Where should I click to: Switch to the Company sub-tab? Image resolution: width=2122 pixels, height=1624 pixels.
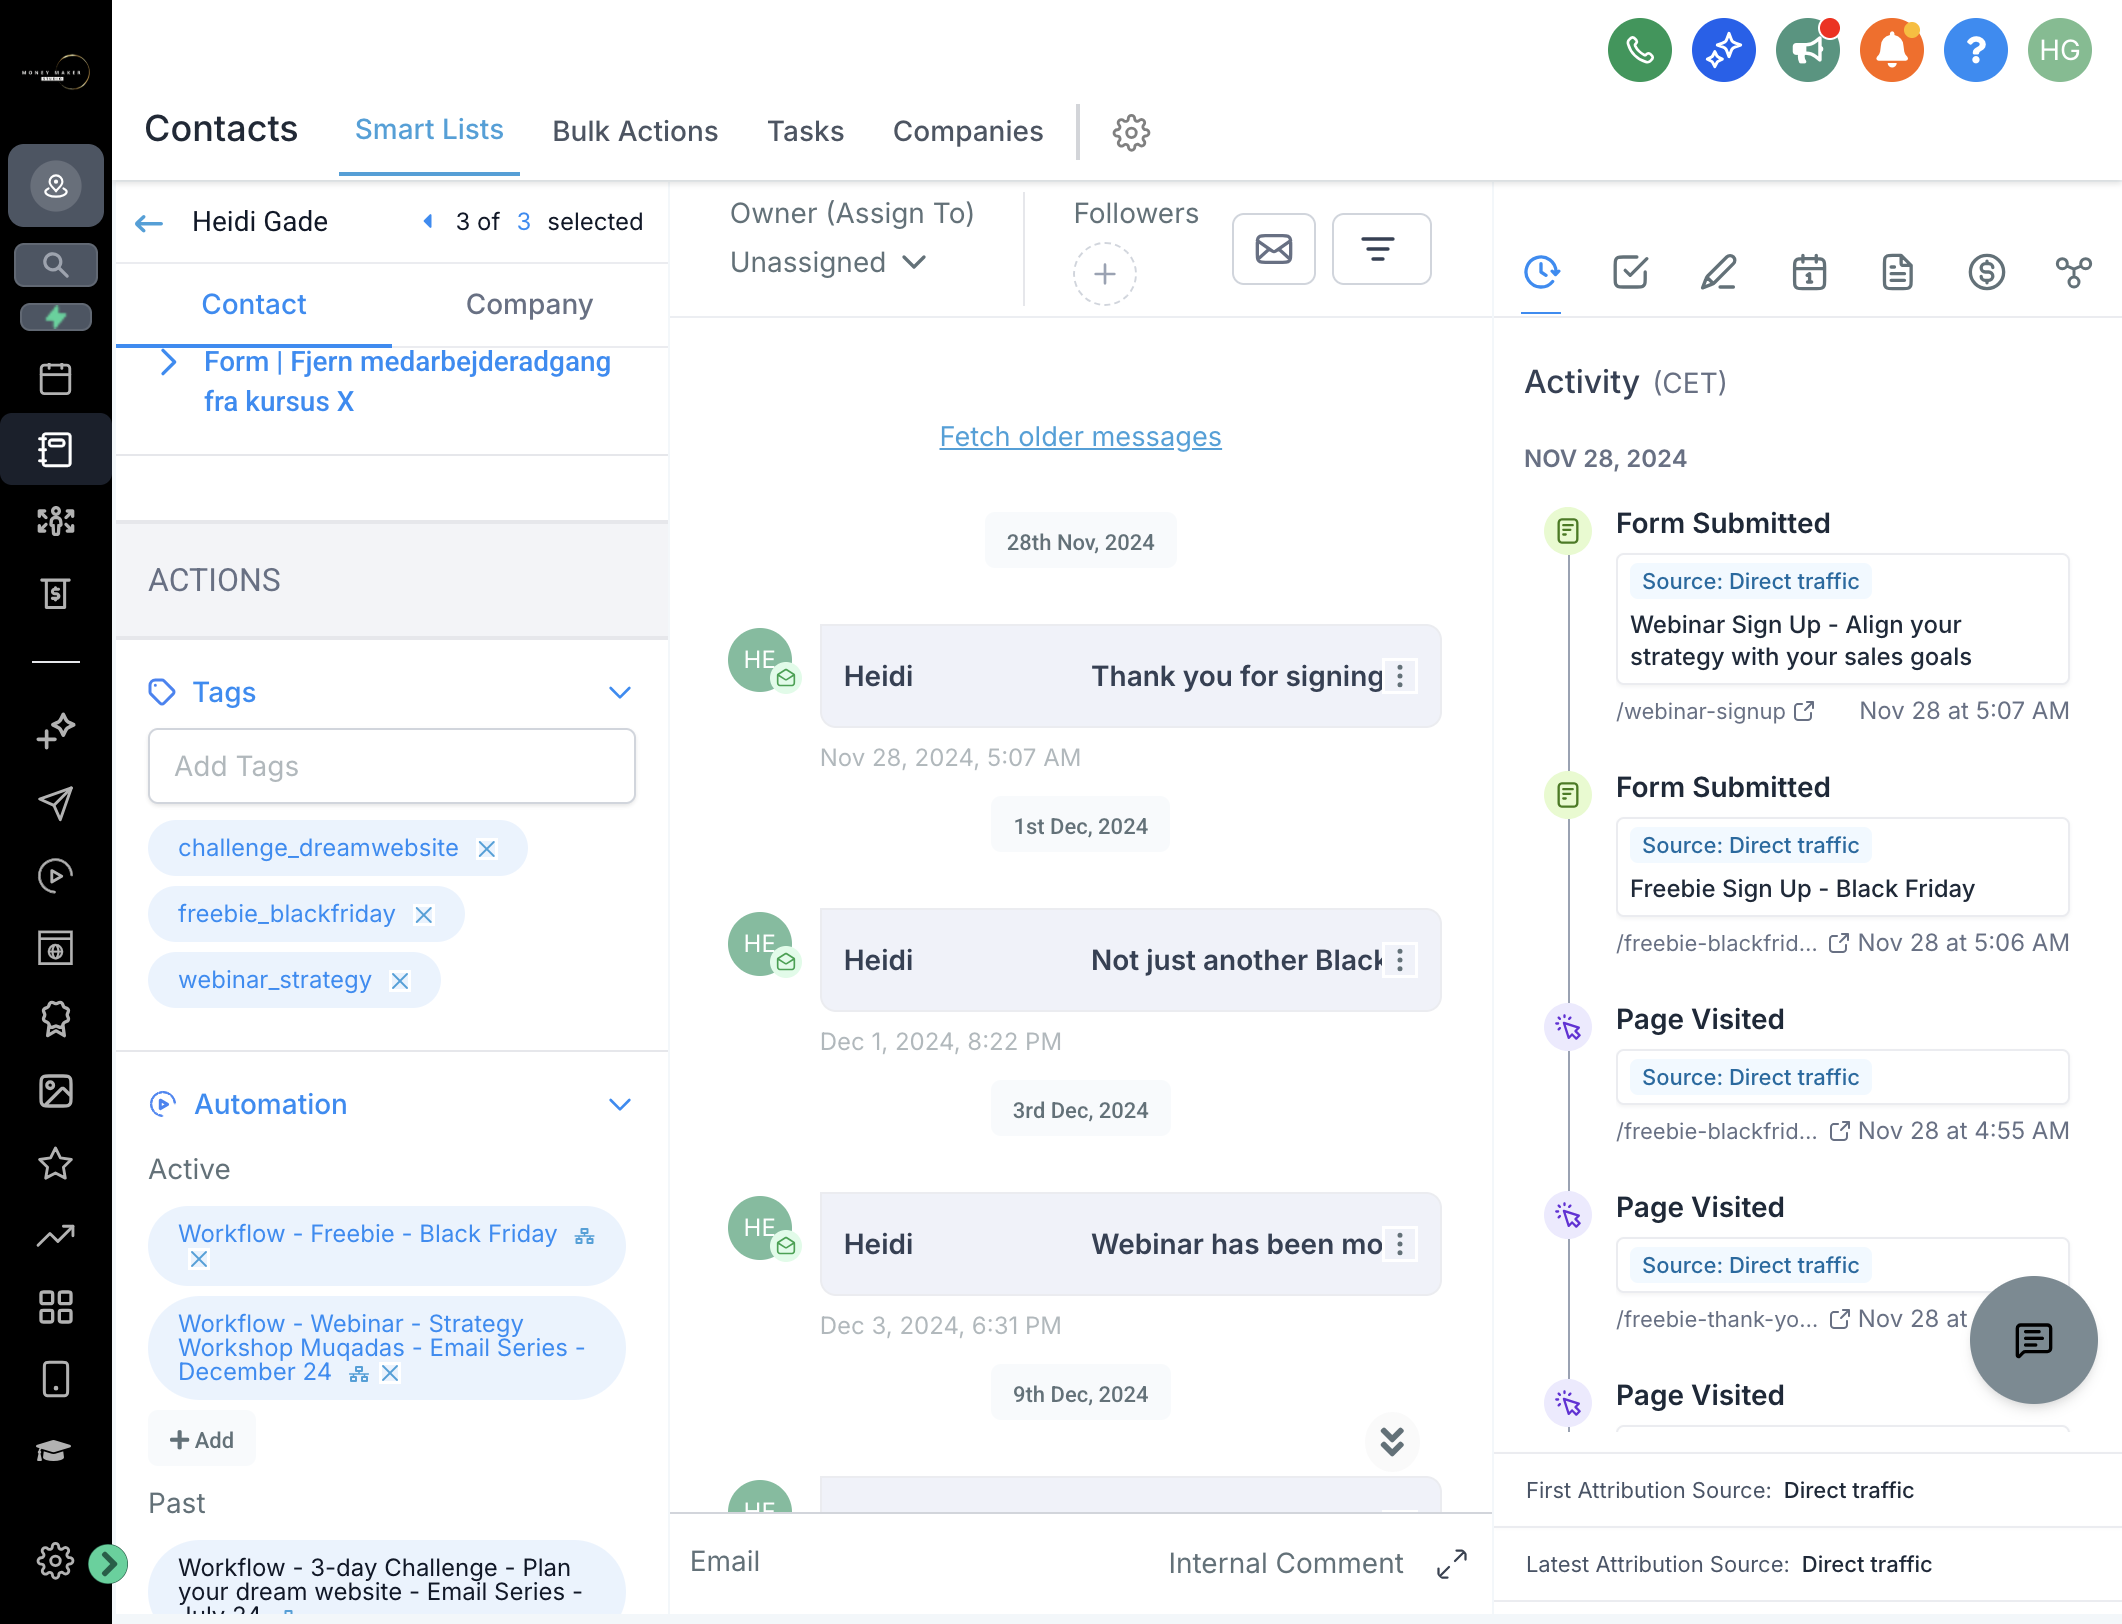pyautogui.click(x=529, y=304)
